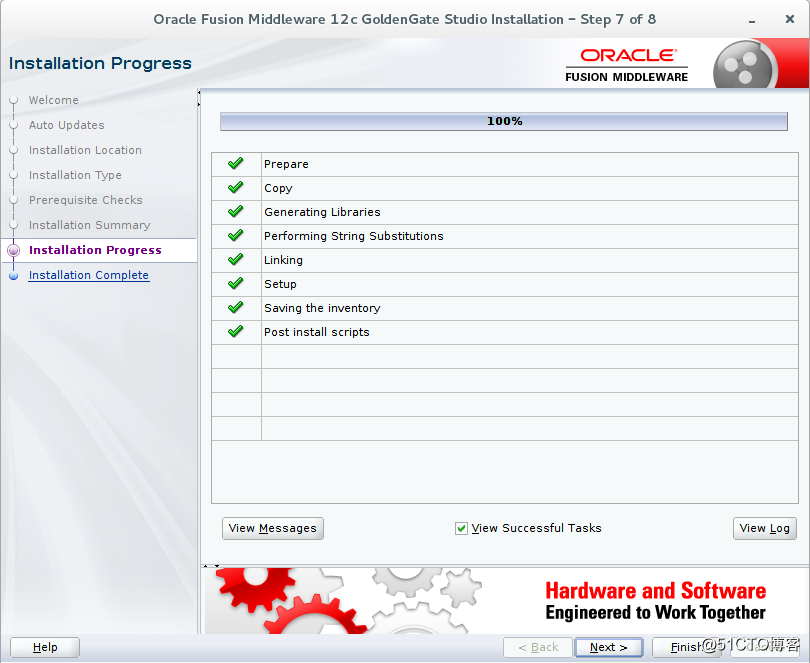Click the checkmark for Post install scripts
The width and height of the screenshot is (810, 663).
tap(236, 331)
